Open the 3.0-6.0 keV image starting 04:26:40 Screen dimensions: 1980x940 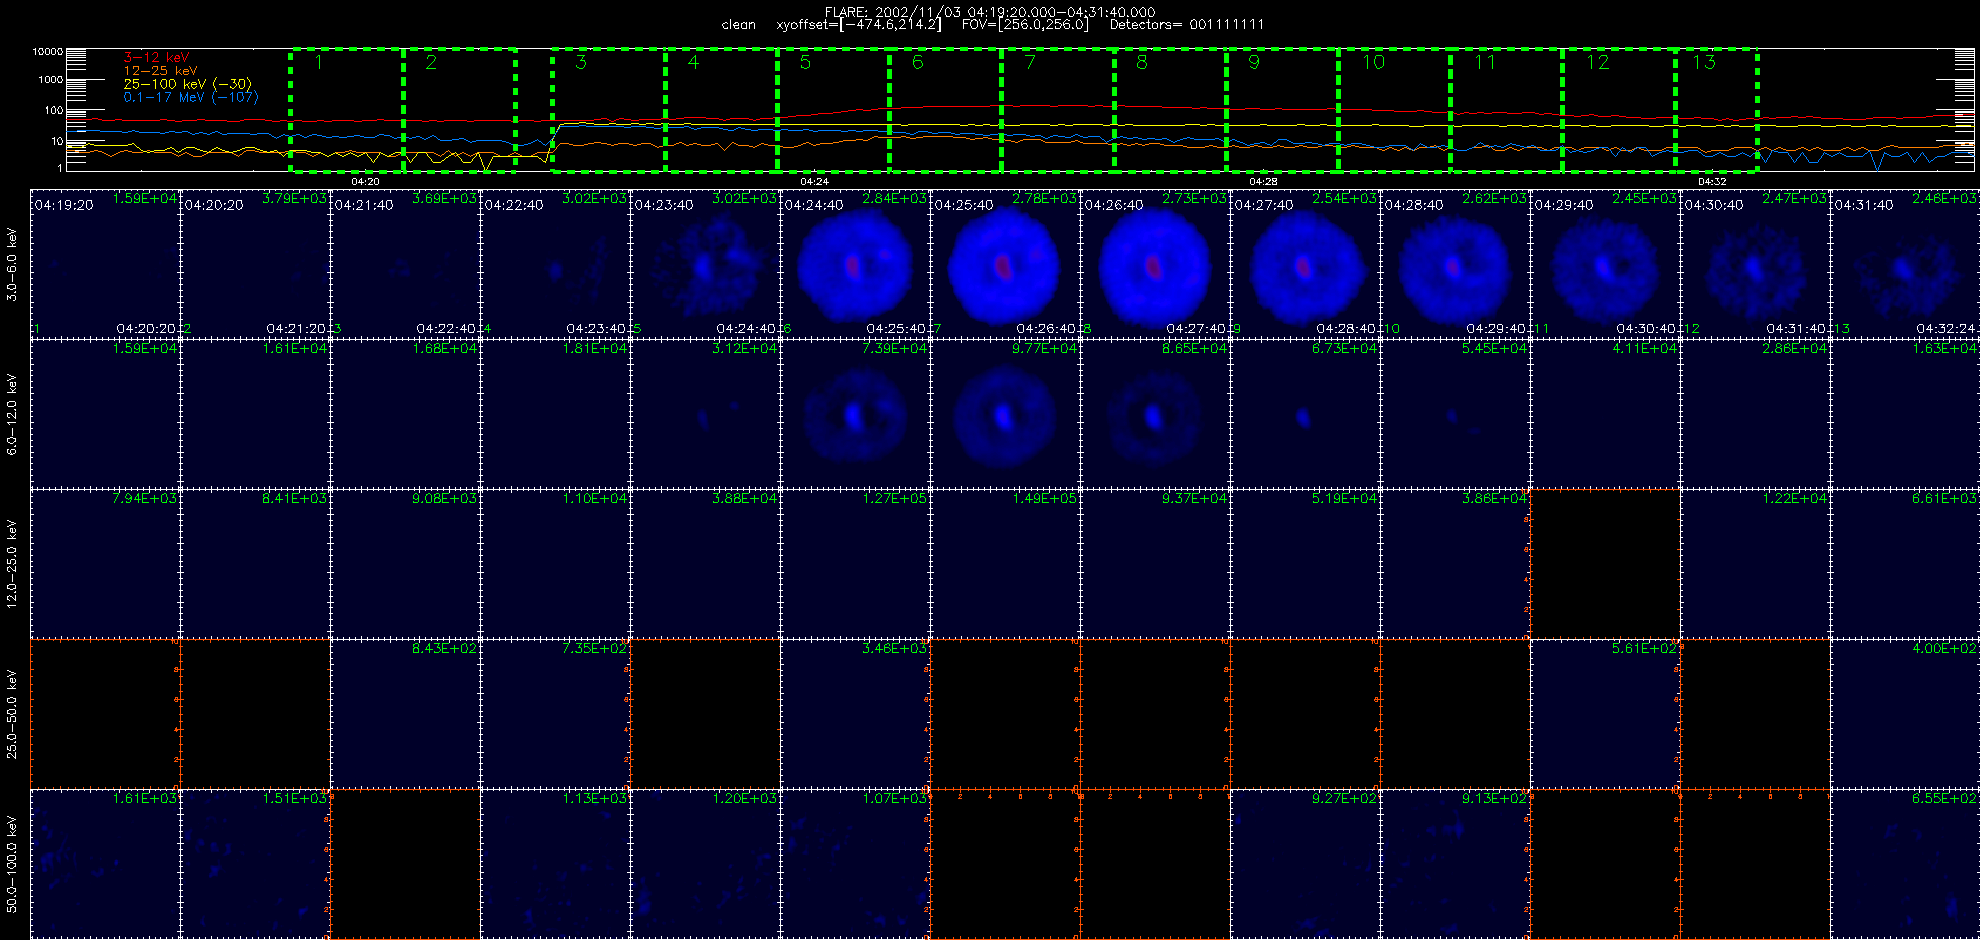coord(1155,264)
